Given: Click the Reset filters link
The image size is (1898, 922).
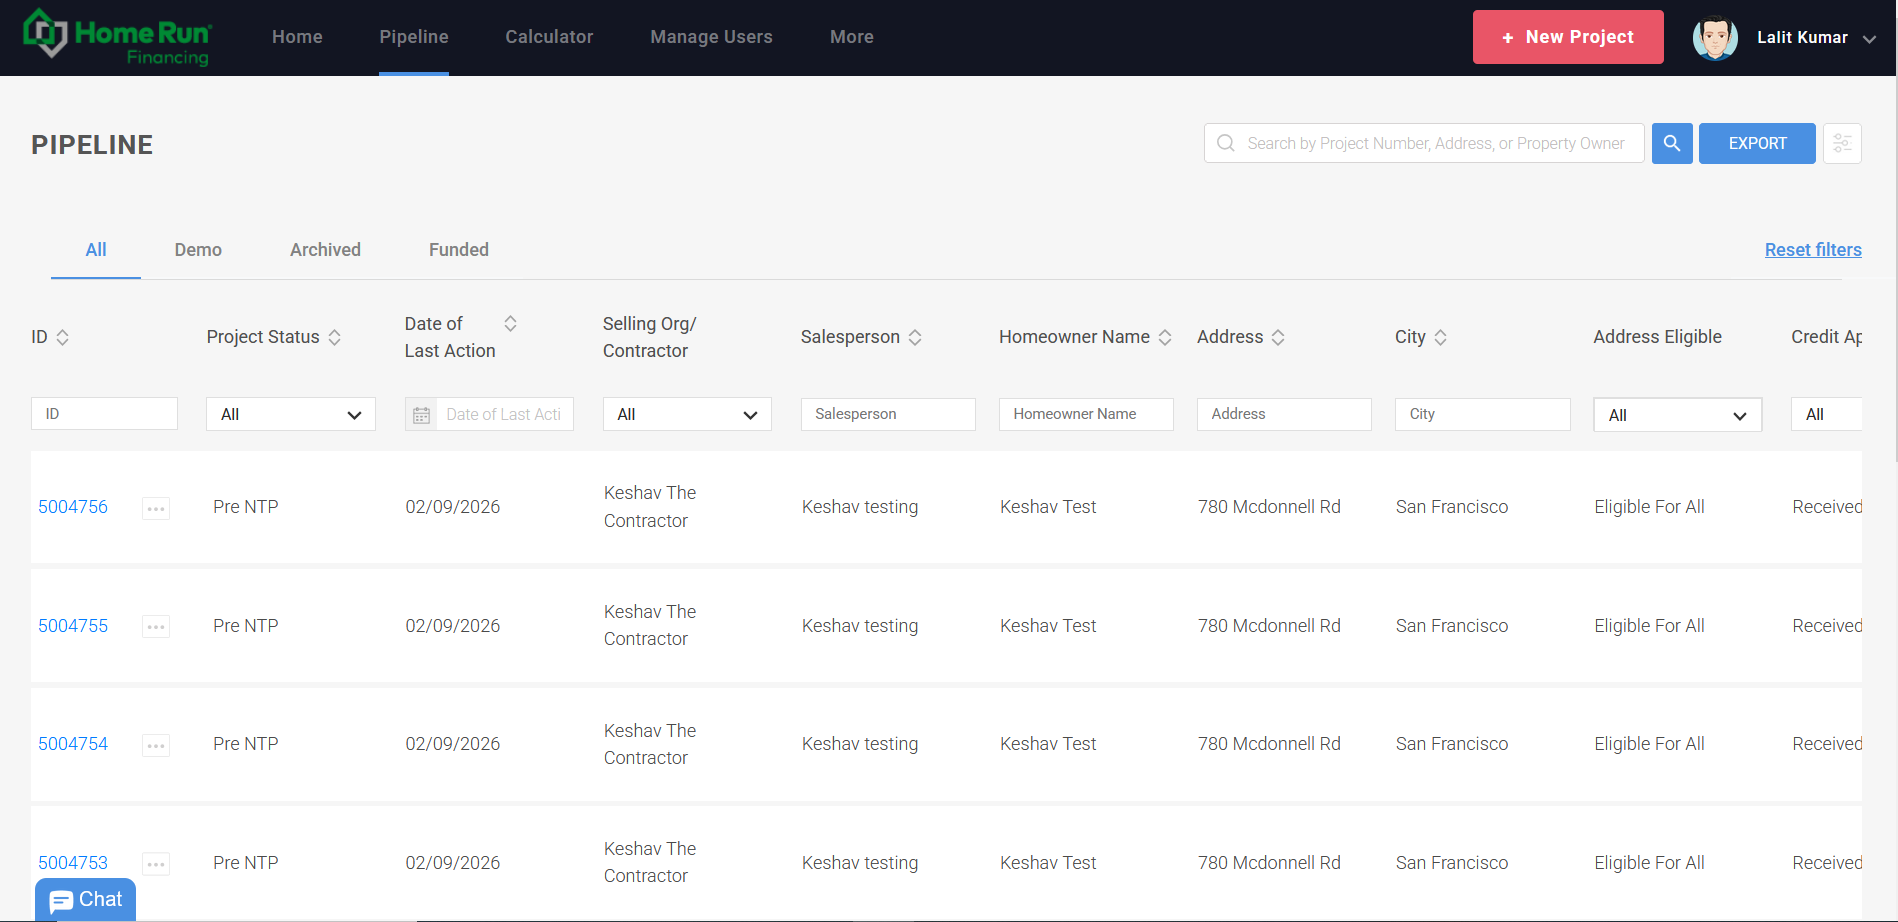Looking at the screenshot, I should [1812, 250].
